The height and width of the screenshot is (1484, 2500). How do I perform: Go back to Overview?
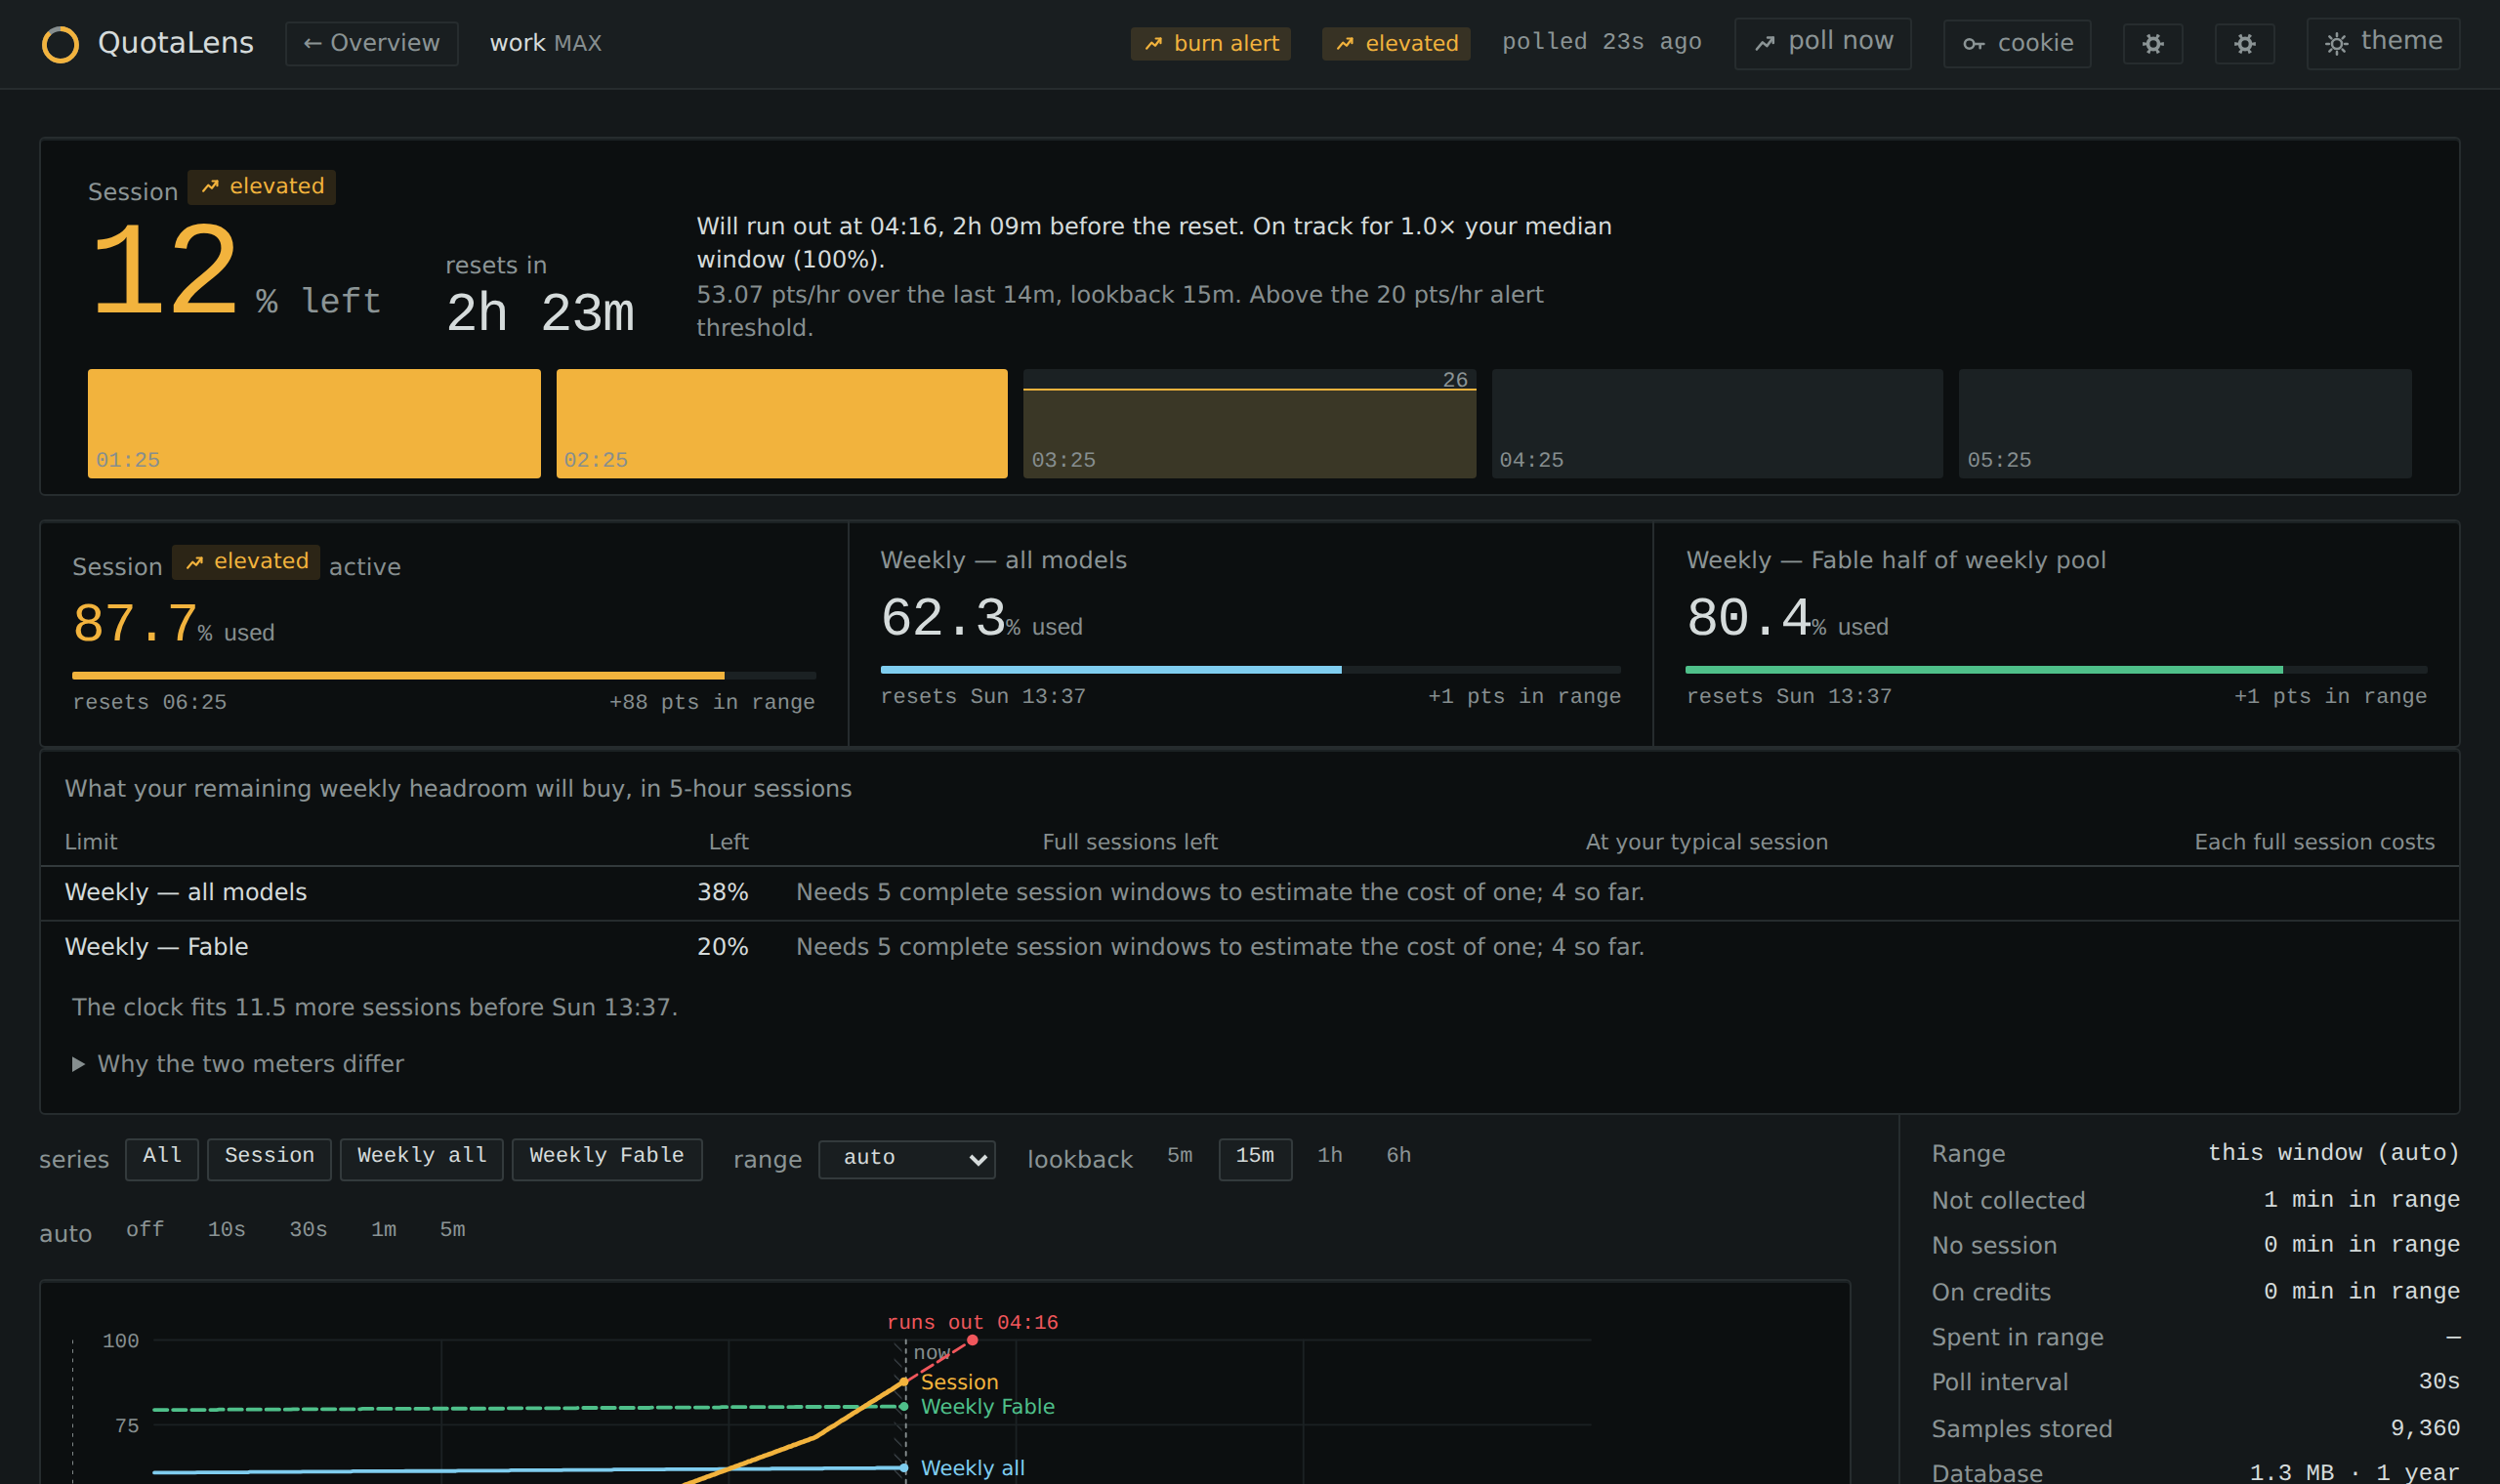tap(371, 43)
